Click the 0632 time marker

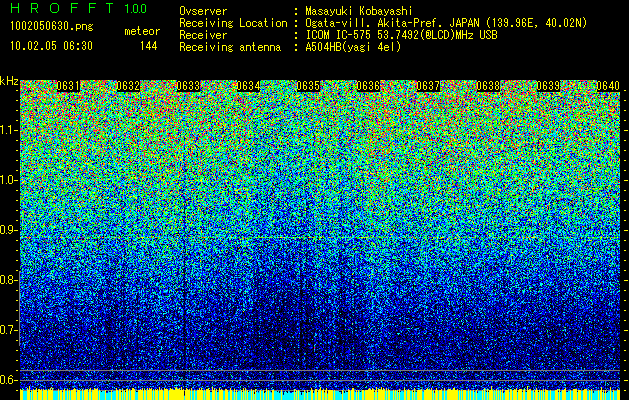pos(128,86)
